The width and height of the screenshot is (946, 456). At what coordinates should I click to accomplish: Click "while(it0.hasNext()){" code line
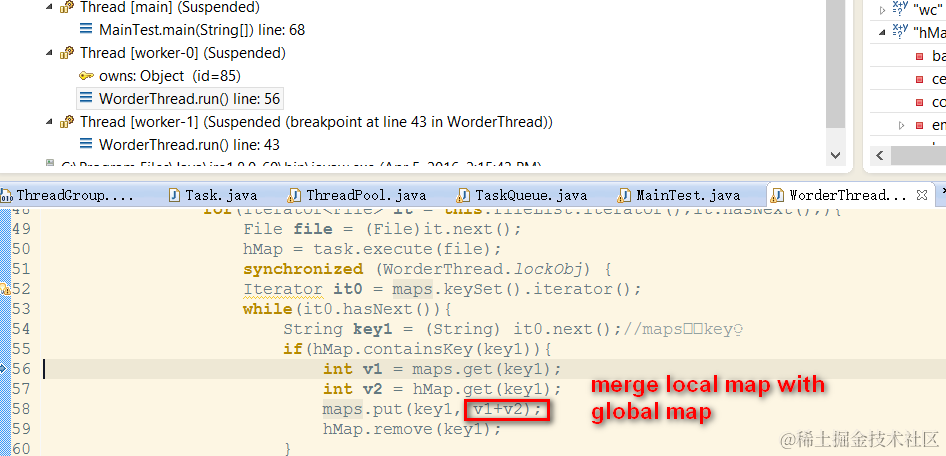(x=348, y=309)
